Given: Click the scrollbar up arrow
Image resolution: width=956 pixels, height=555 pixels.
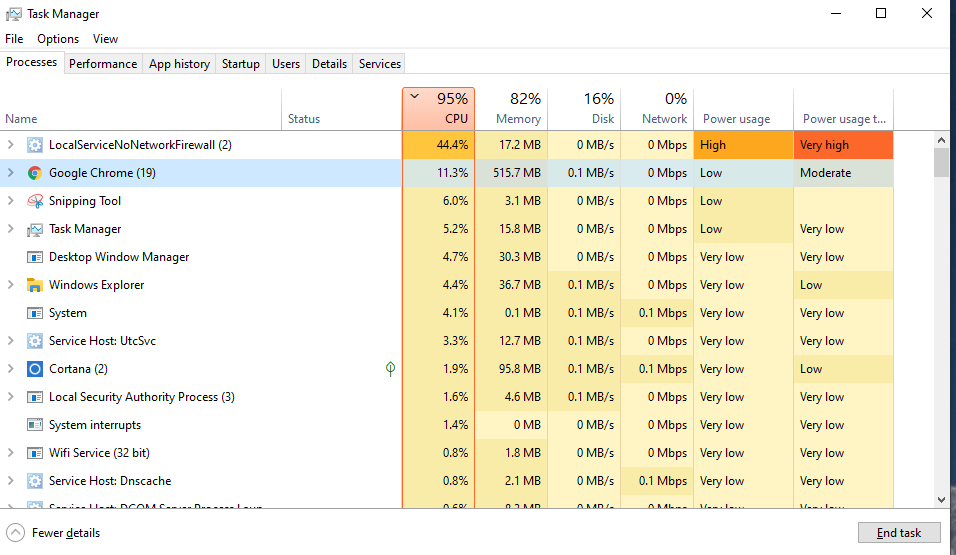Looking at the screenshot, I should pos(941,140).
